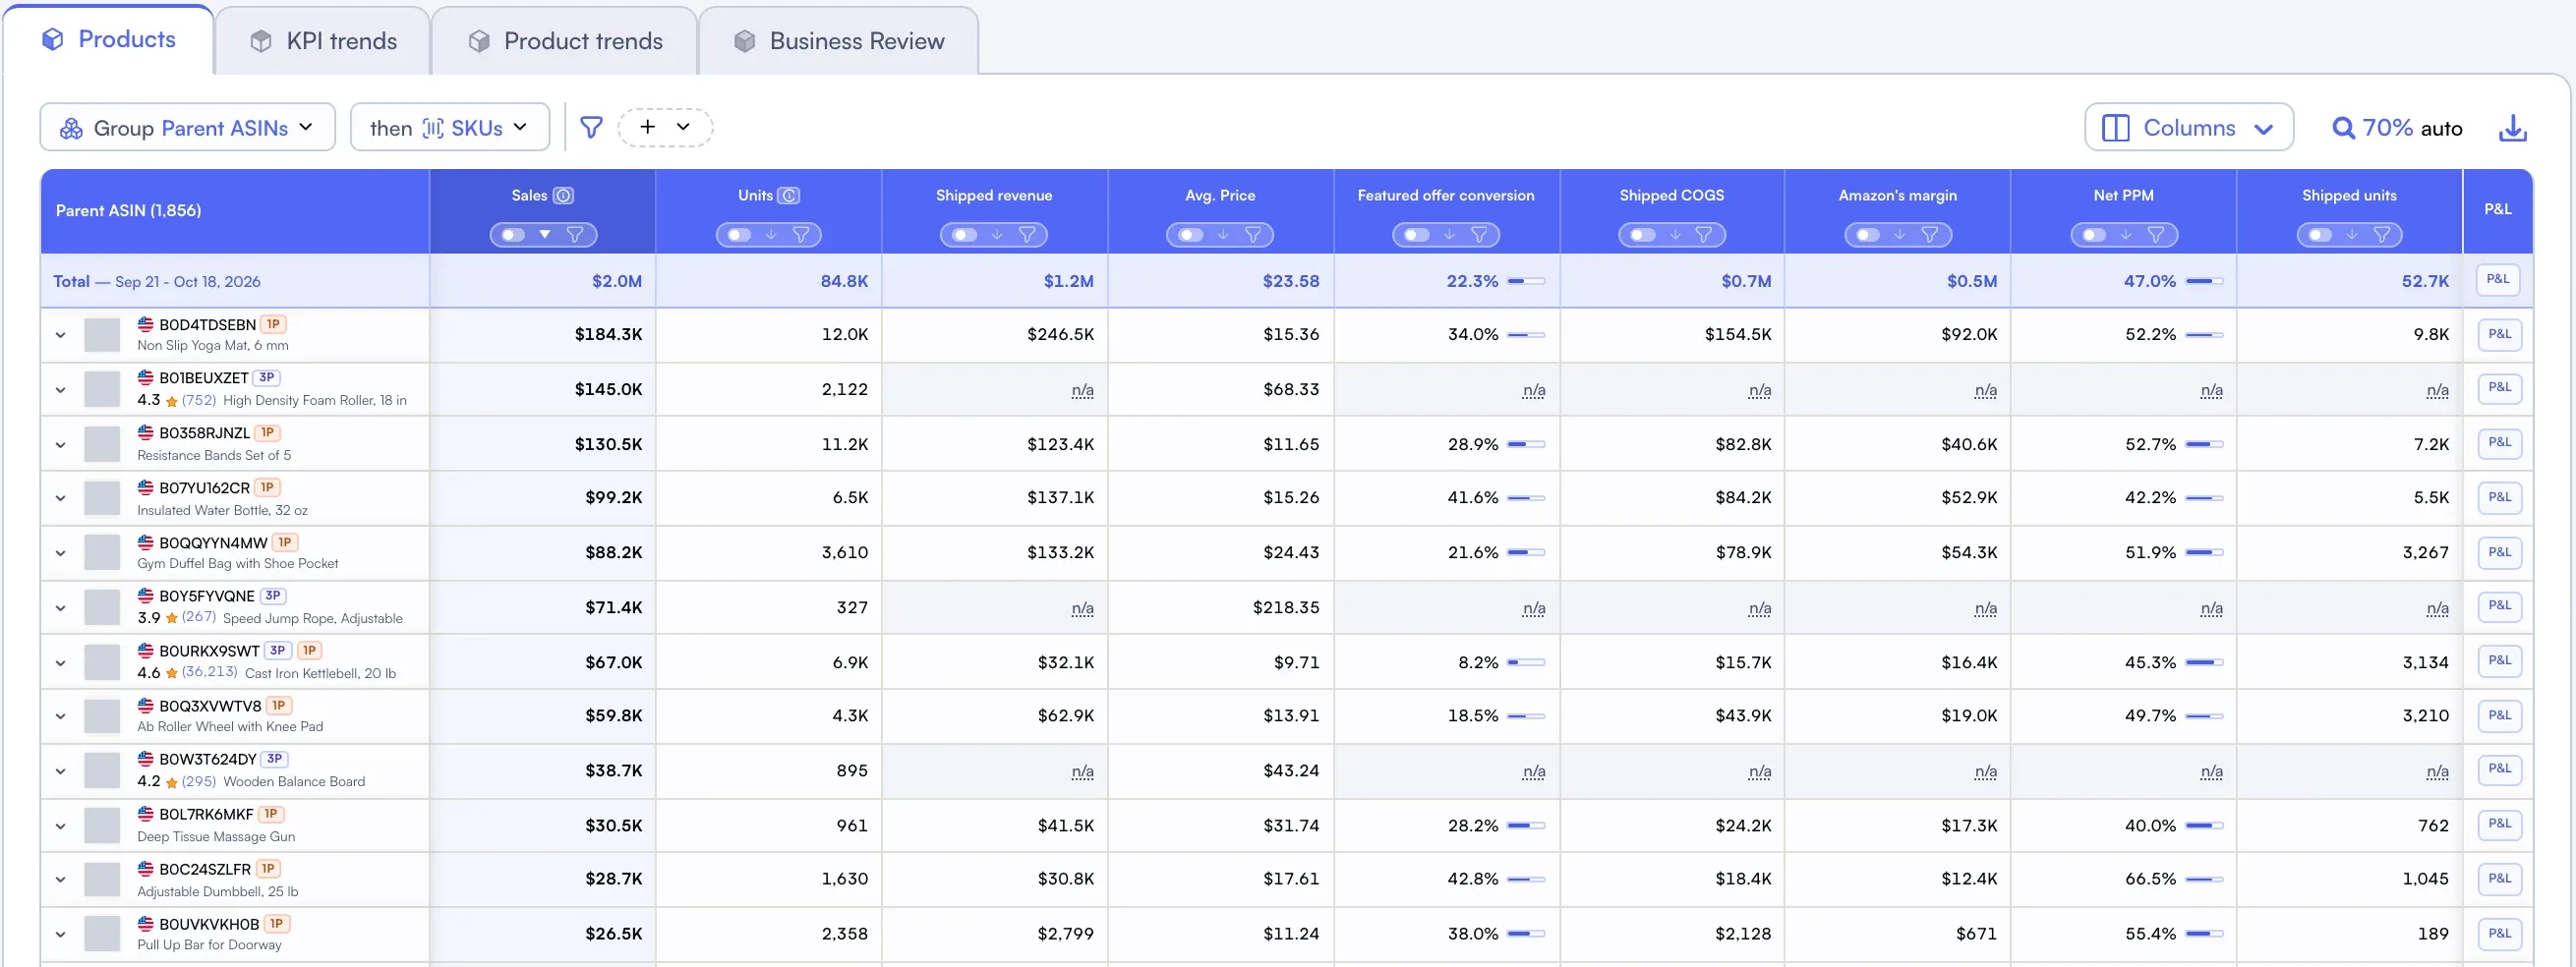Click the info icon beside Sales header
This screenshot has height=967, width=2576.
[x=564, y=195]
